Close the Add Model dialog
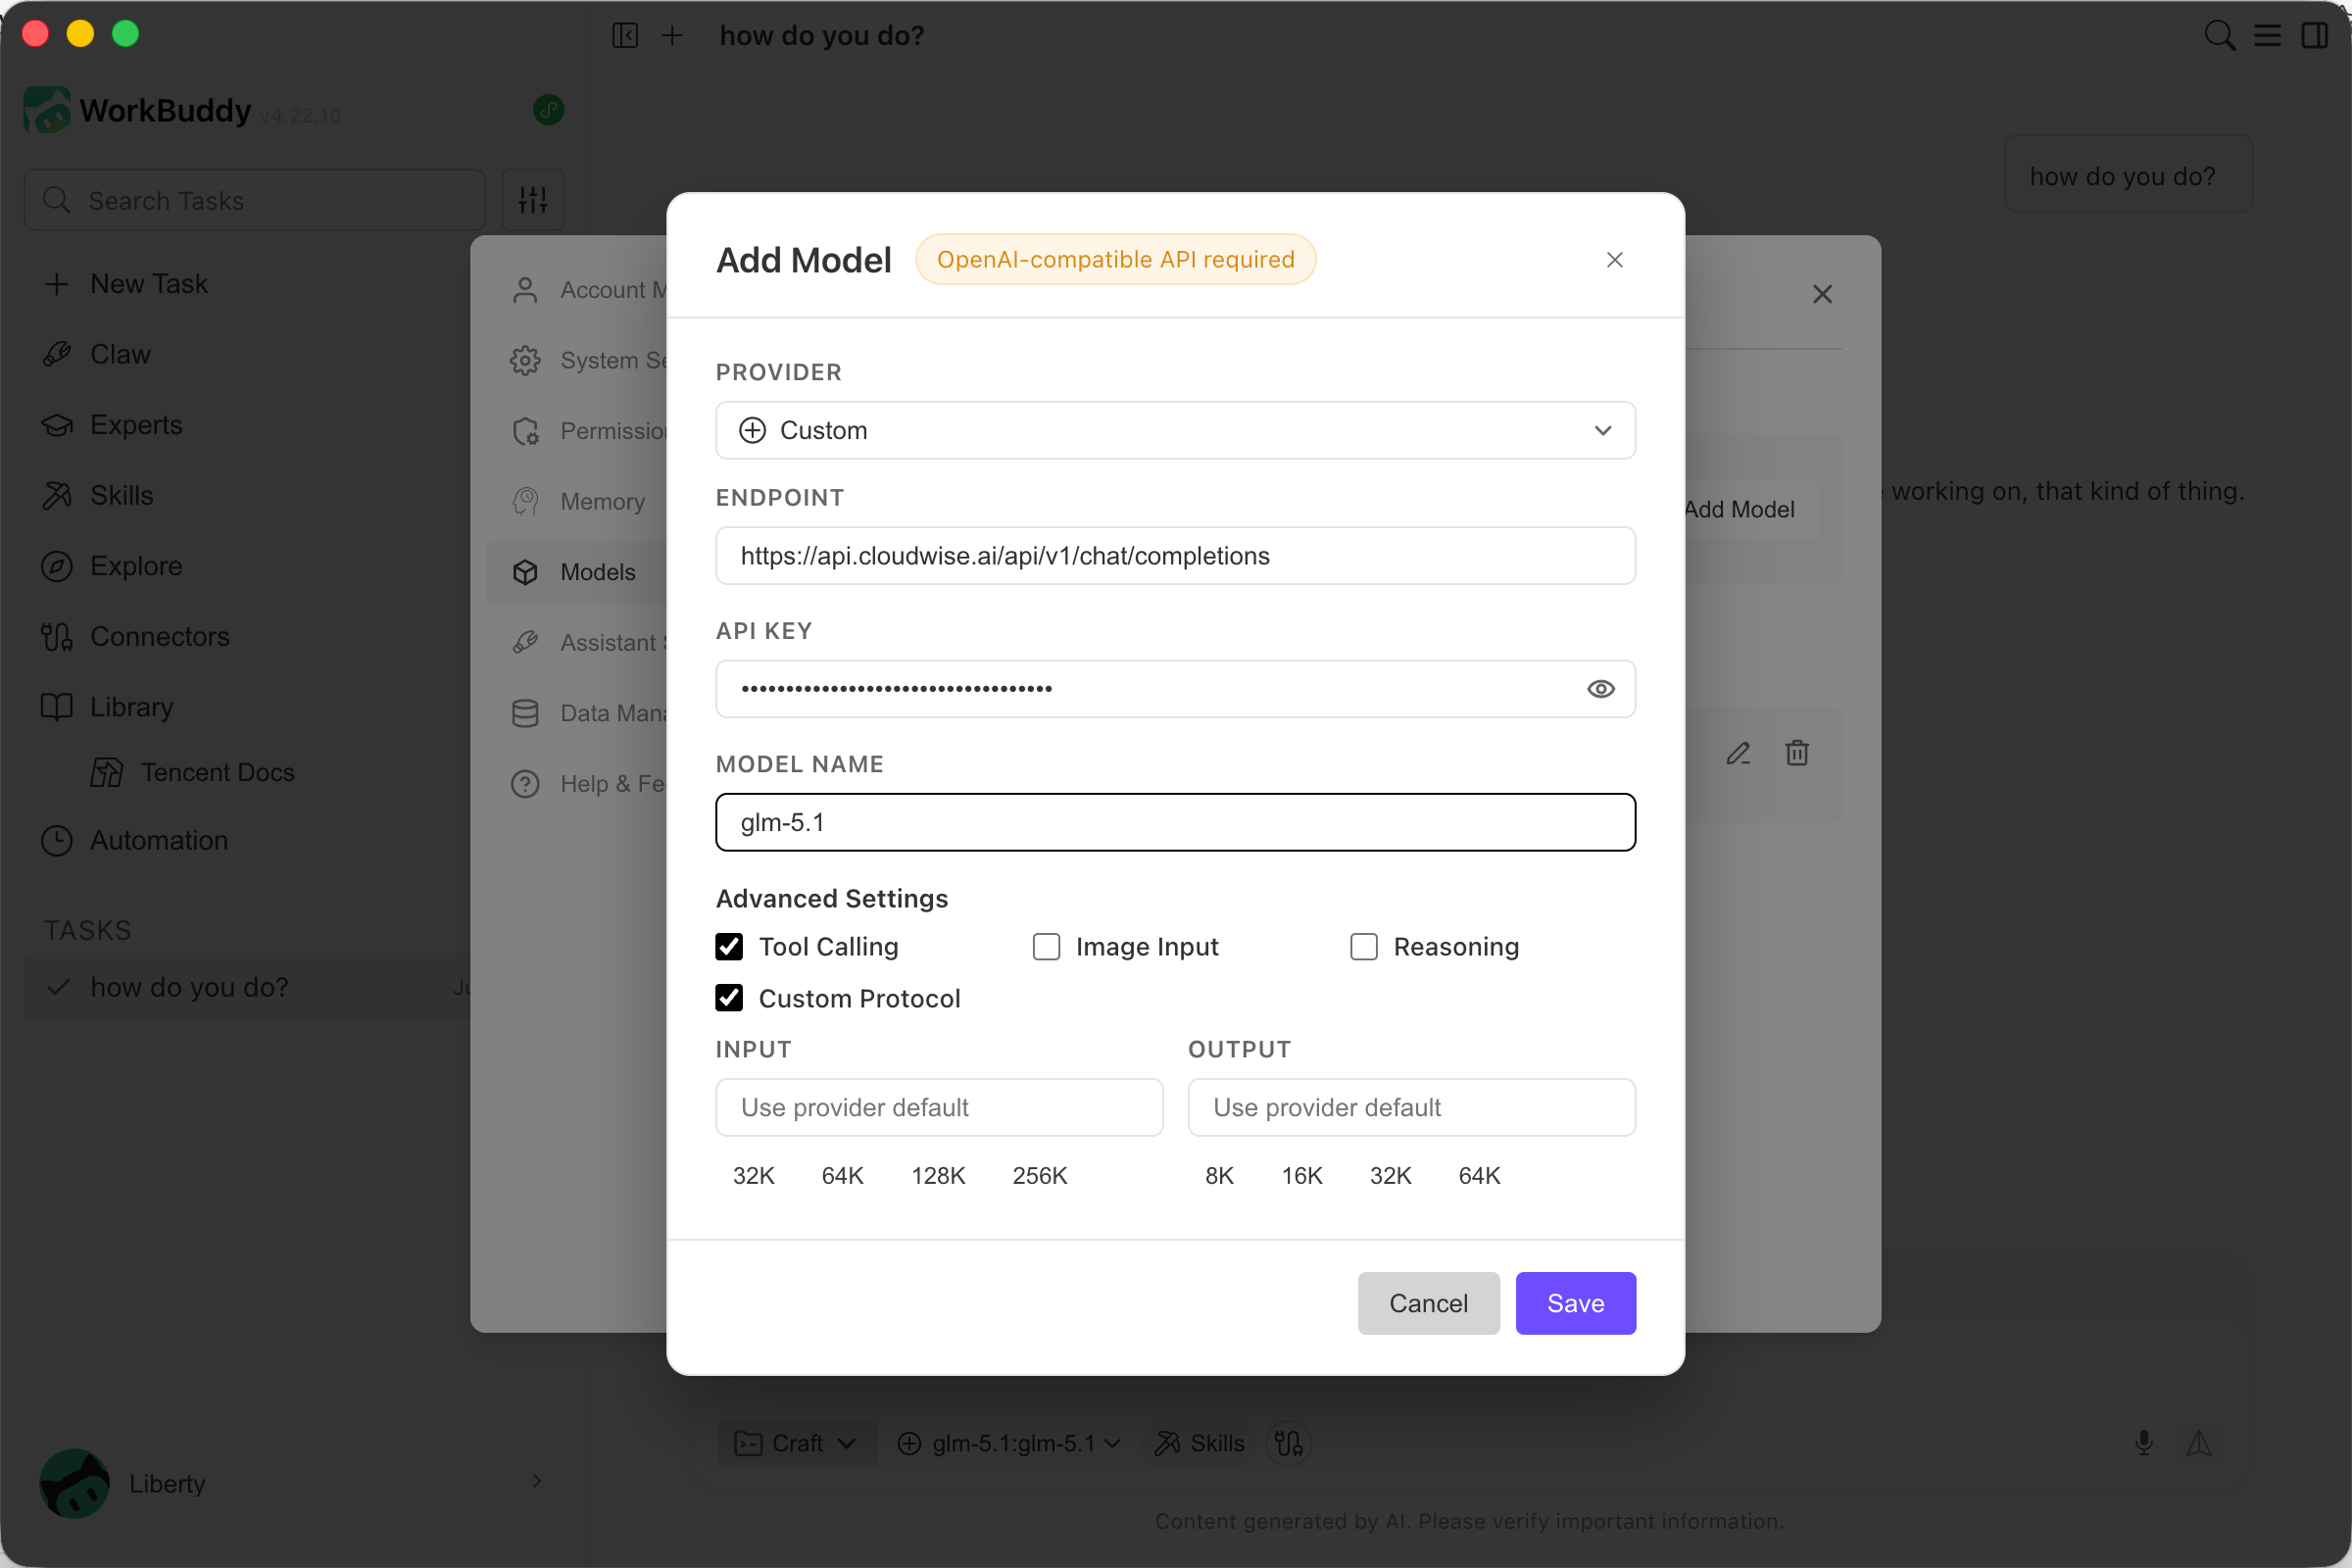Screen dimensions: 2352x1568 pyautogui.click(x=1614, y=260)
